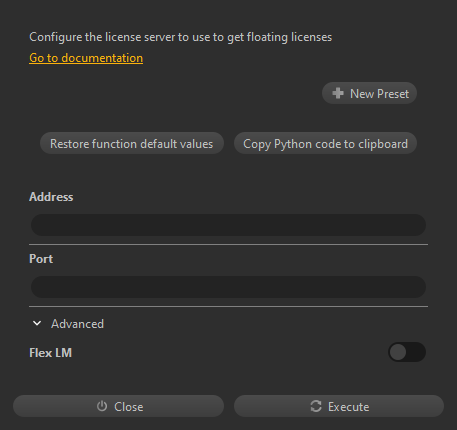
Task: Click the Flex LM toggle knob
Action: click(398, 352)
